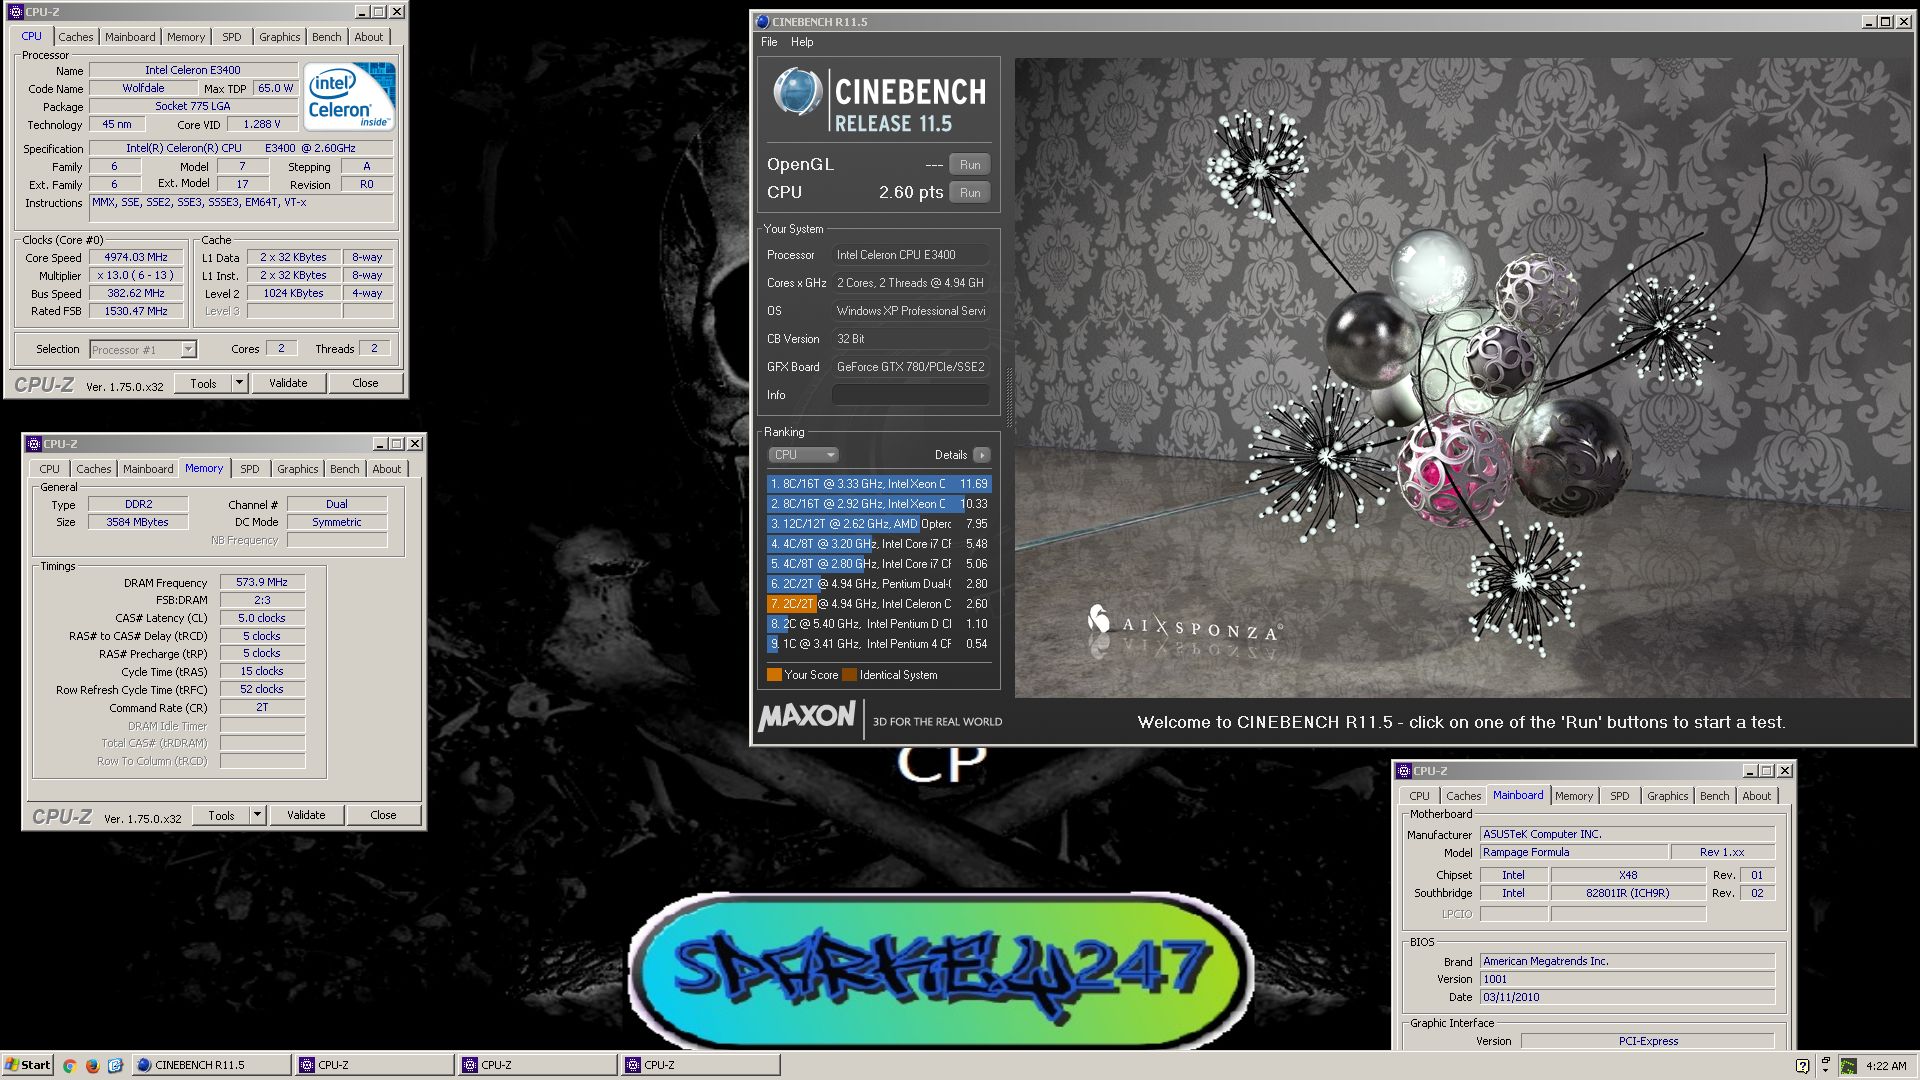Click the small windows-and-arrow icon beside the tray
The image size is (1920, 1080).
pyautogui.click(x=1825, y=1065)
